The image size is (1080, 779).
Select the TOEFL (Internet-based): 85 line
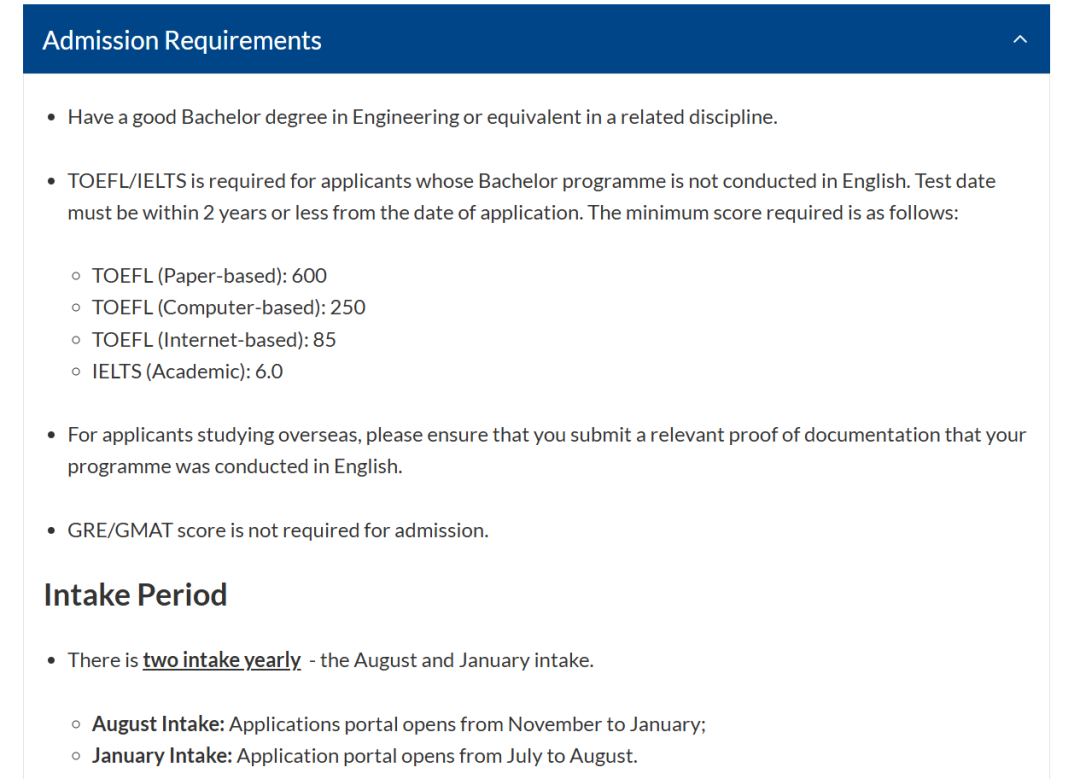[214, 339]
